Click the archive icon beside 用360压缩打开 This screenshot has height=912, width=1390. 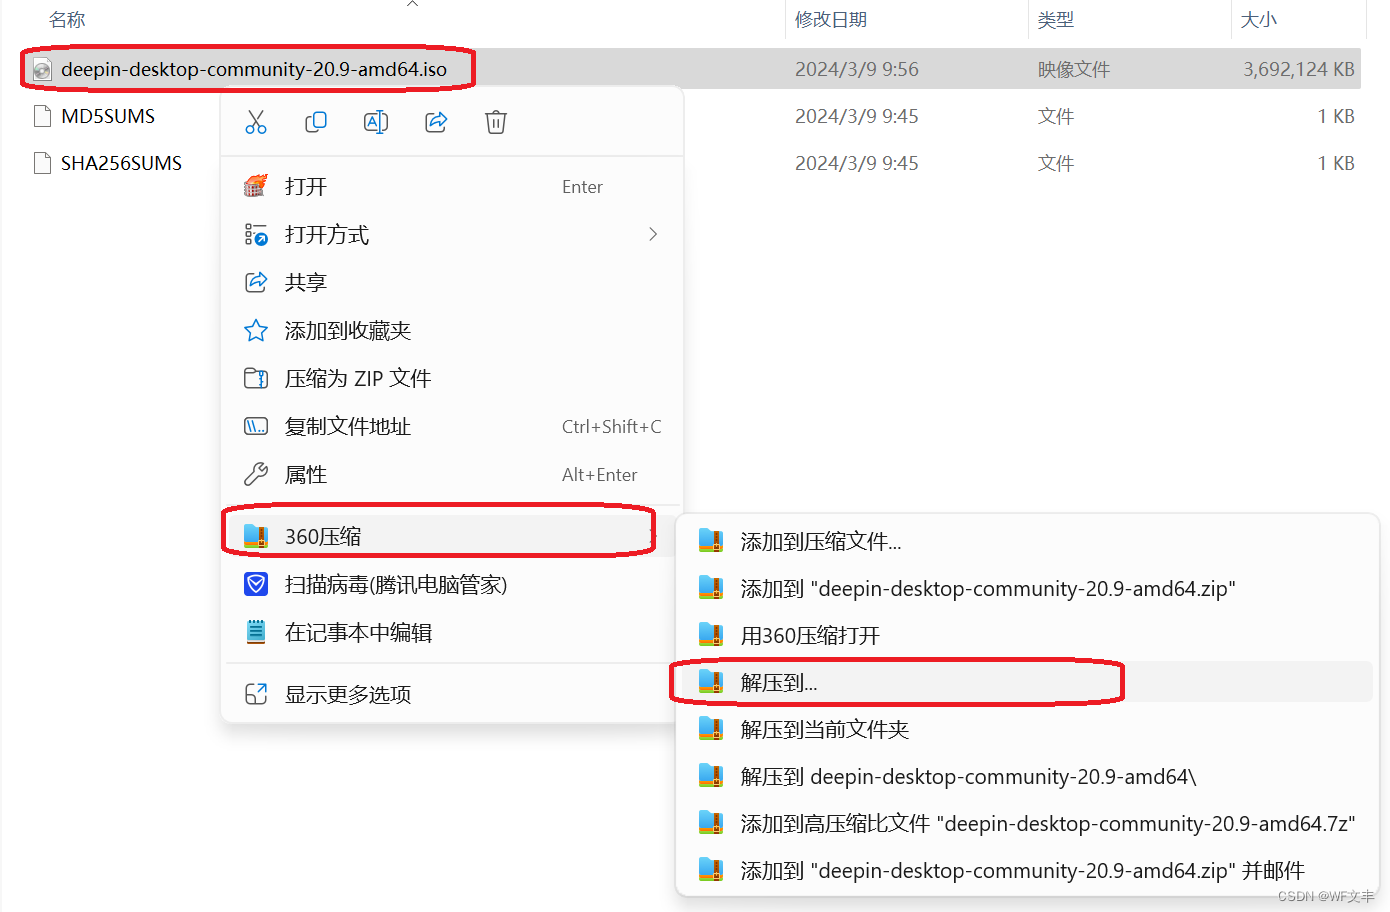(711, 635)
